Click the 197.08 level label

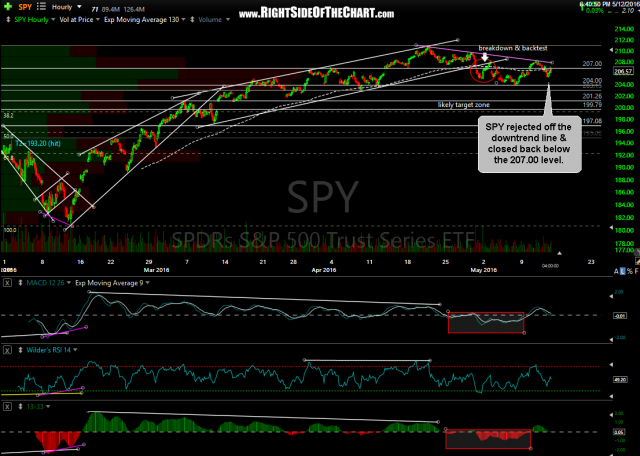tap(592, 121)
